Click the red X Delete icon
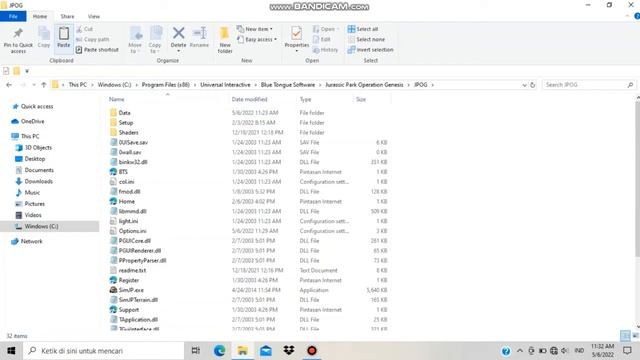This screenshot has height=360, width=640. coord(178,33)
